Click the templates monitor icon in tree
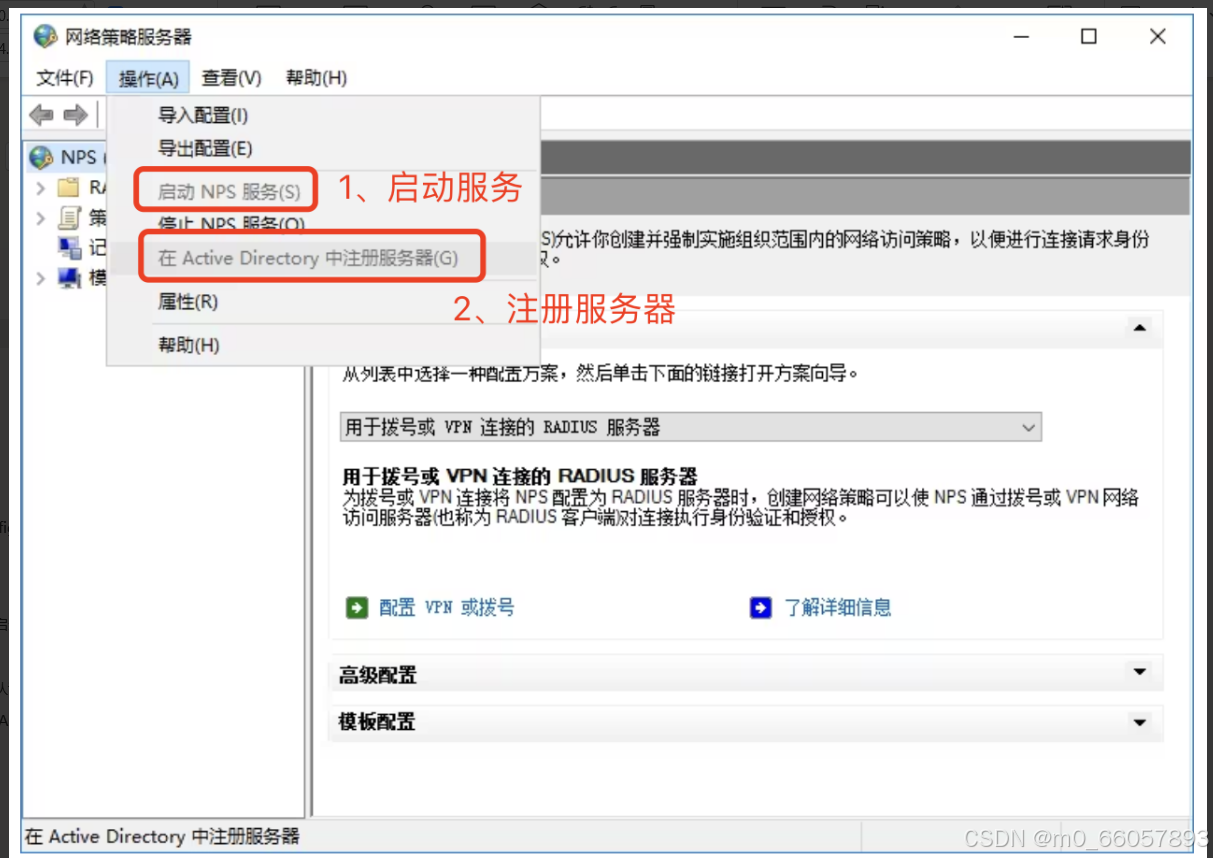The image size is (1213, 858). (x=69, y=278)
